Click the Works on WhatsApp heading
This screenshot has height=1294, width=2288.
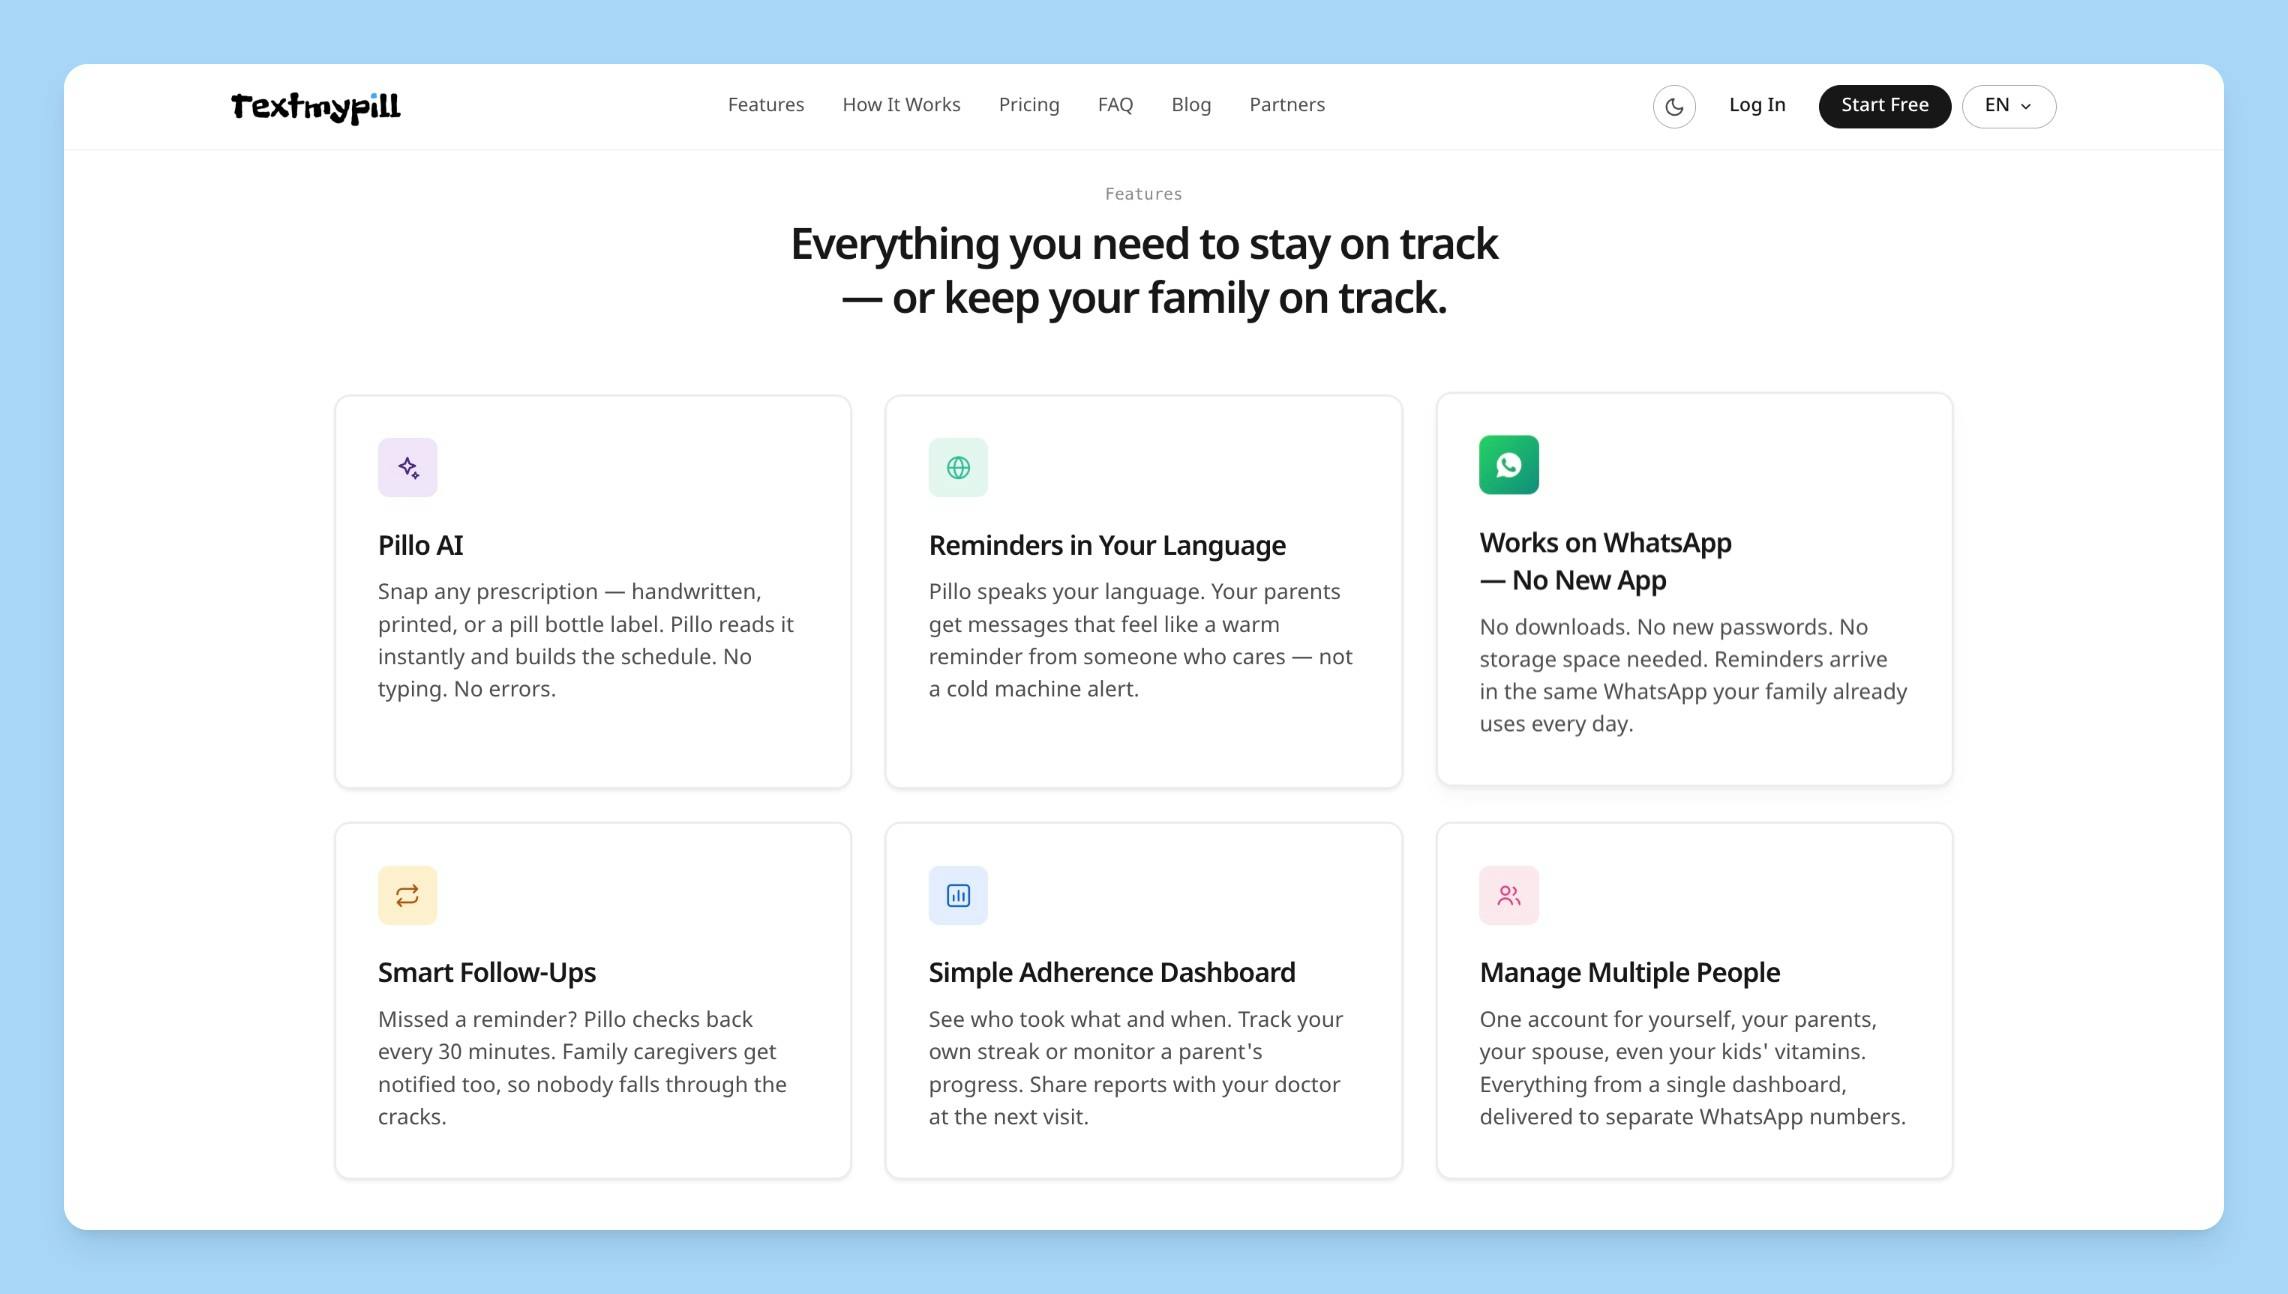pyautogui.click(x=1606, y=561)
